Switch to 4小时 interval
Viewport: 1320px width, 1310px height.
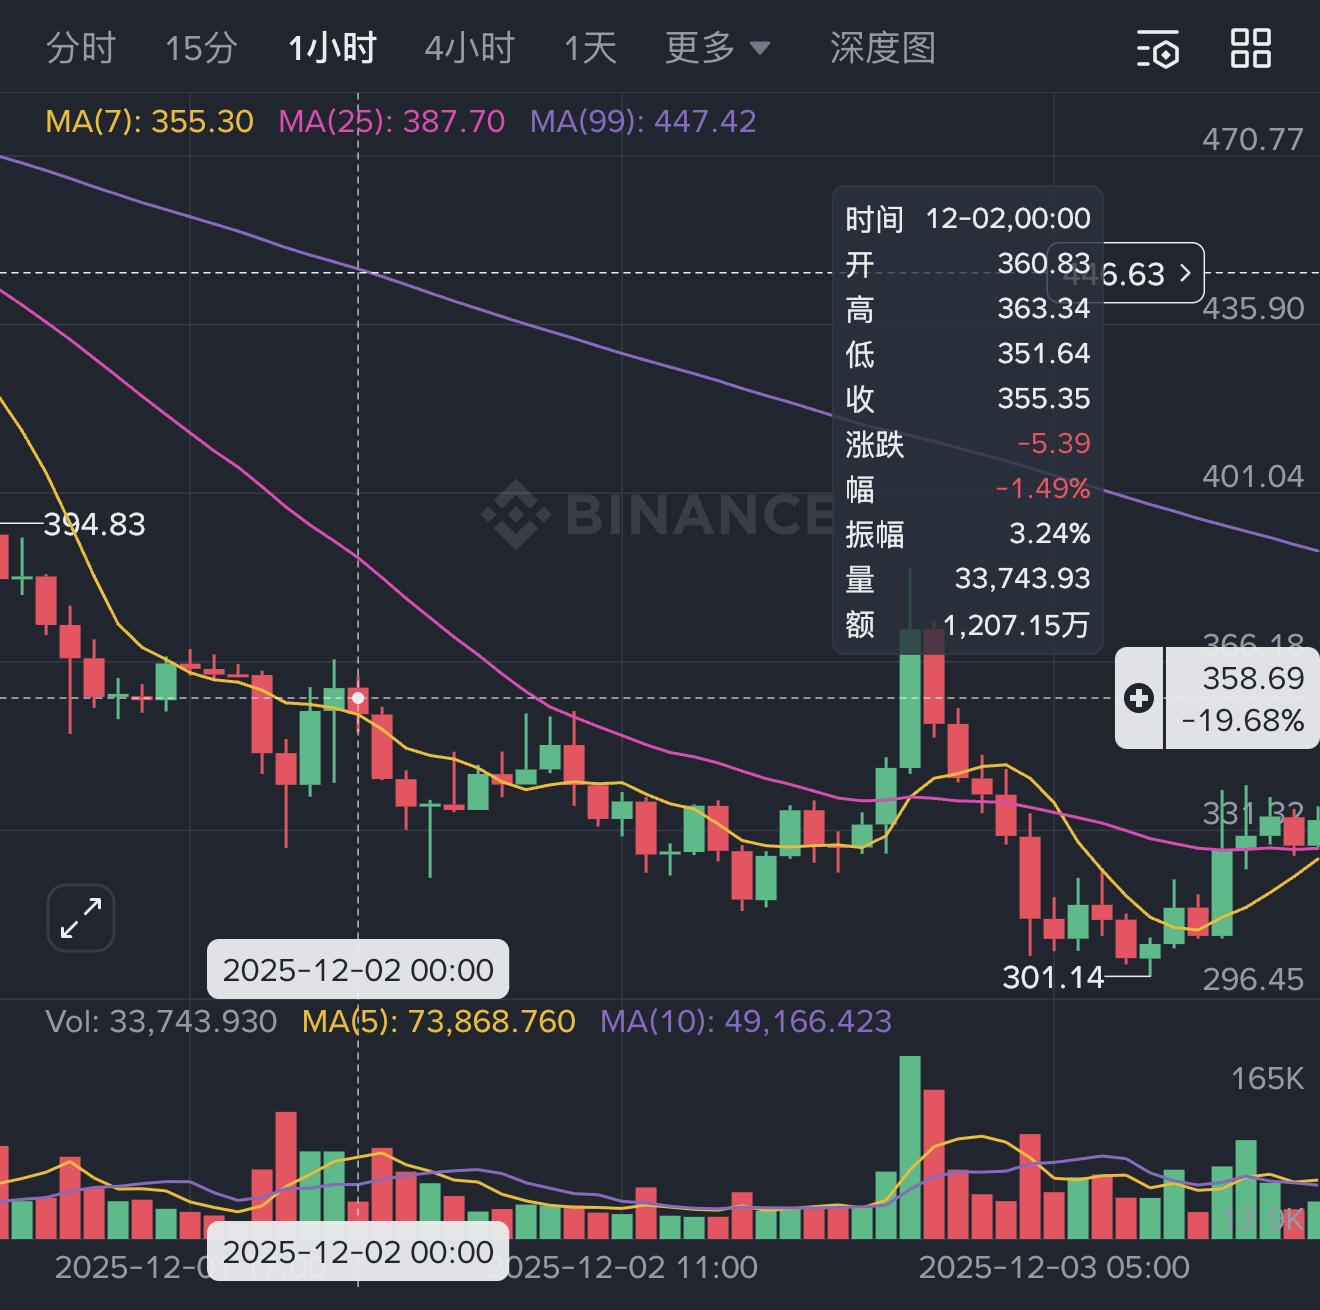469,48
